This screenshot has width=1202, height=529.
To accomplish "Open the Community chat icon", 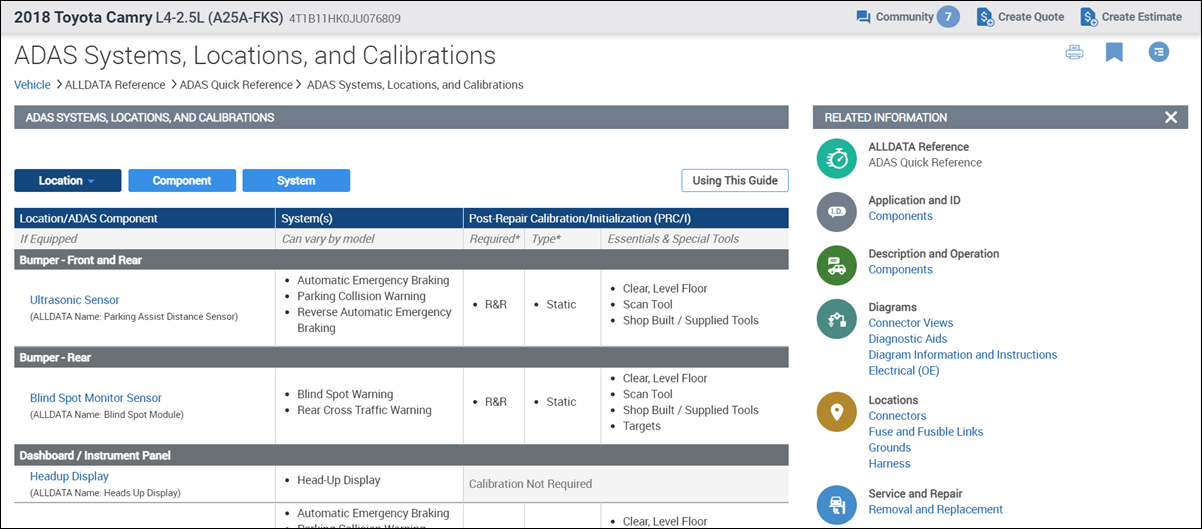I will (863, 17).
